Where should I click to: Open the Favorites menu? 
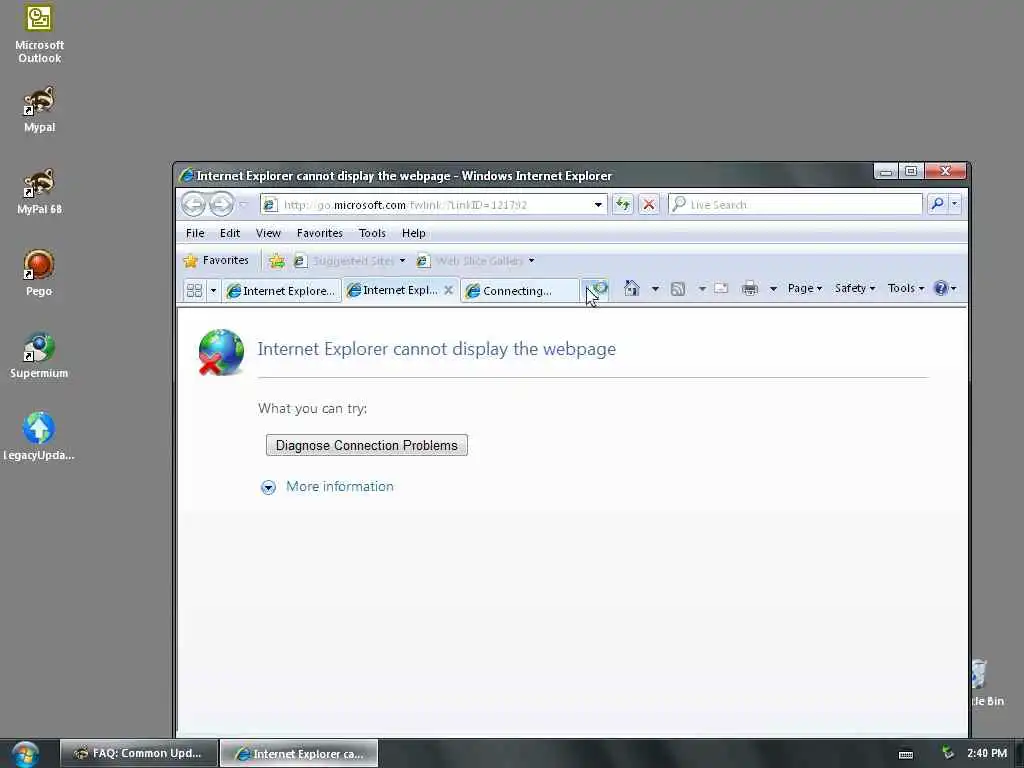coord(319,233)
